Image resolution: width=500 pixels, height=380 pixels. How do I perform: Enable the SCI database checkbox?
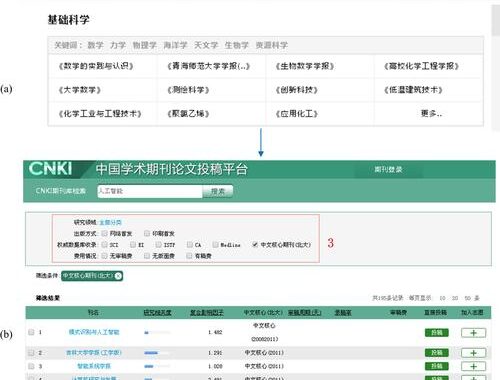[104, 245]
